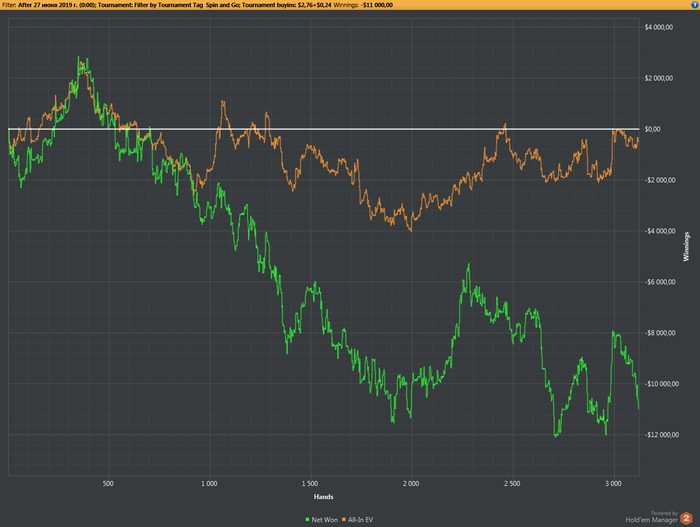Click the green Net Won legend swatch
Viewport: 700px width, 527px height.
pos(307,519)
